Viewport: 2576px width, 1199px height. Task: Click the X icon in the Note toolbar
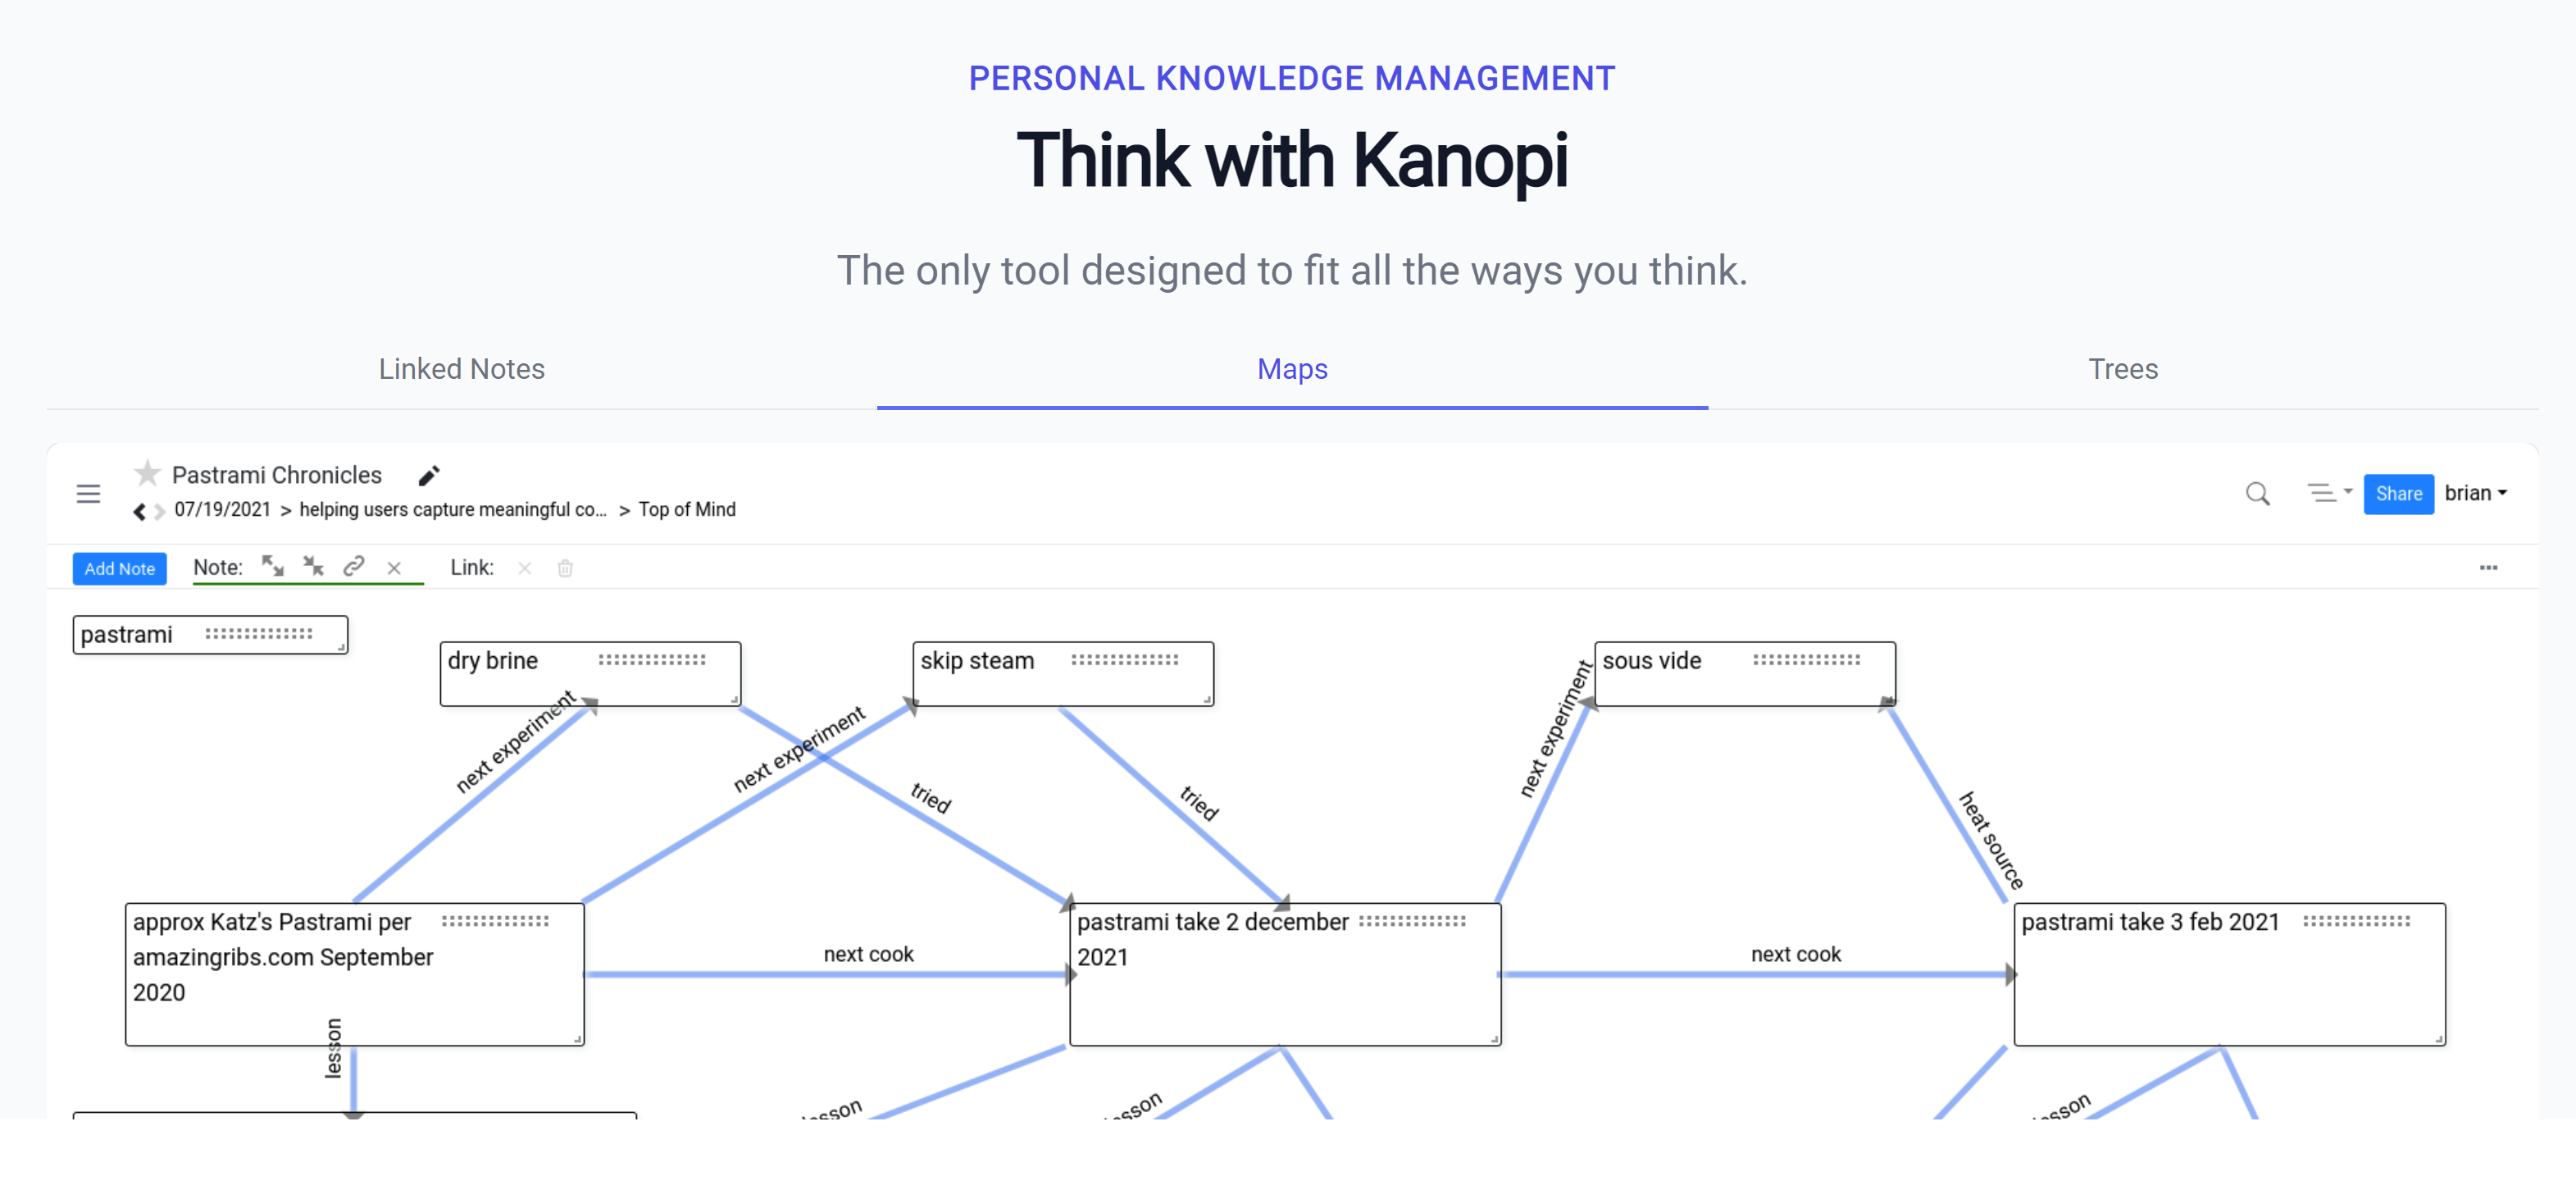(x=394, y=568)
